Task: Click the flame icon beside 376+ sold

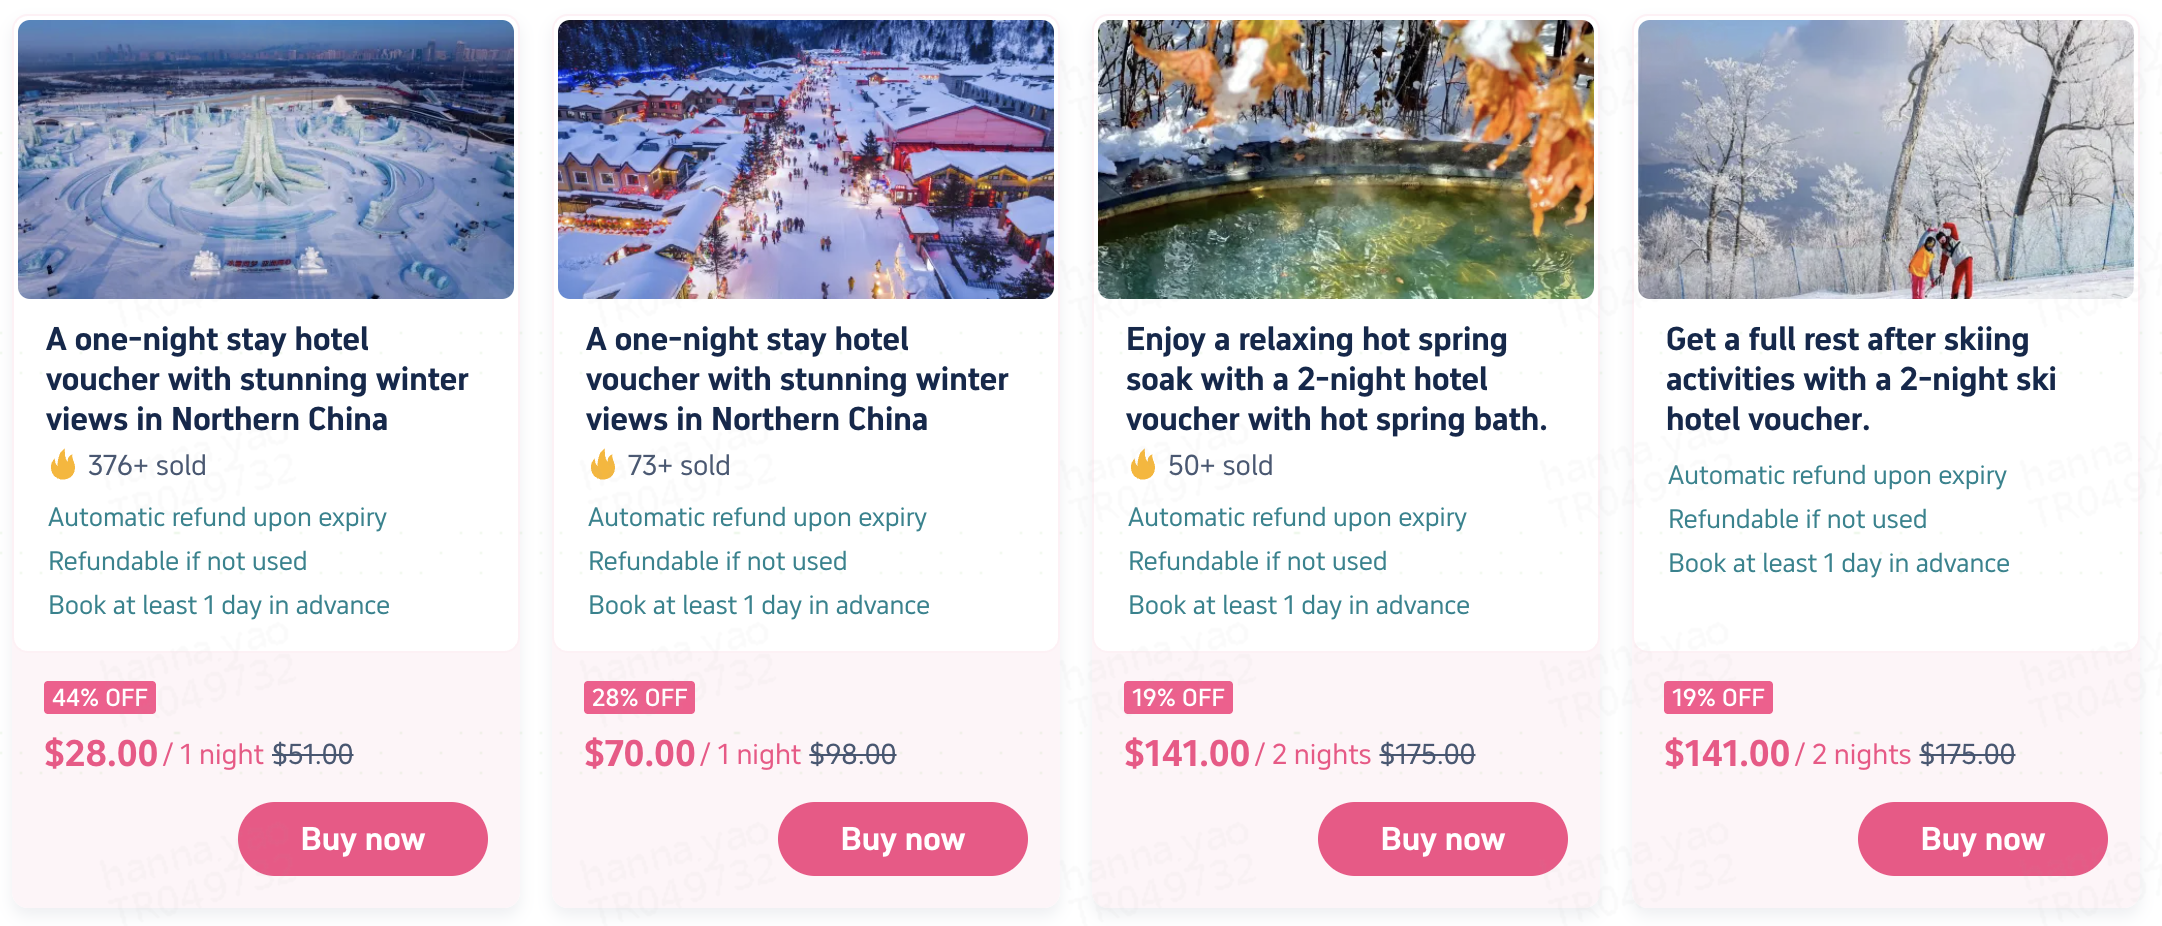Action: (63, 465)
